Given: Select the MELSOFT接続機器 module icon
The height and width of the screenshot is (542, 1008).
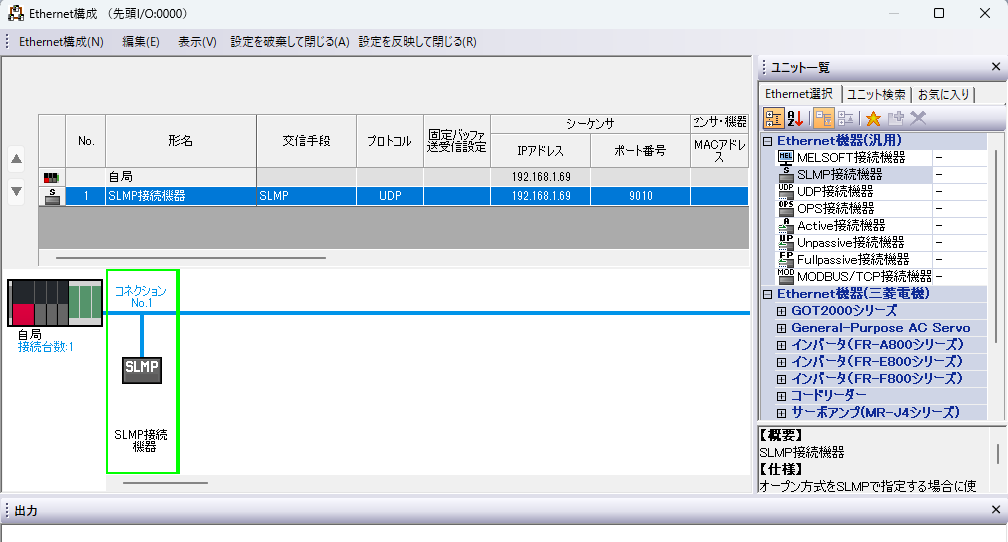Looking at the screenshot, I should (x=786, y=157).
